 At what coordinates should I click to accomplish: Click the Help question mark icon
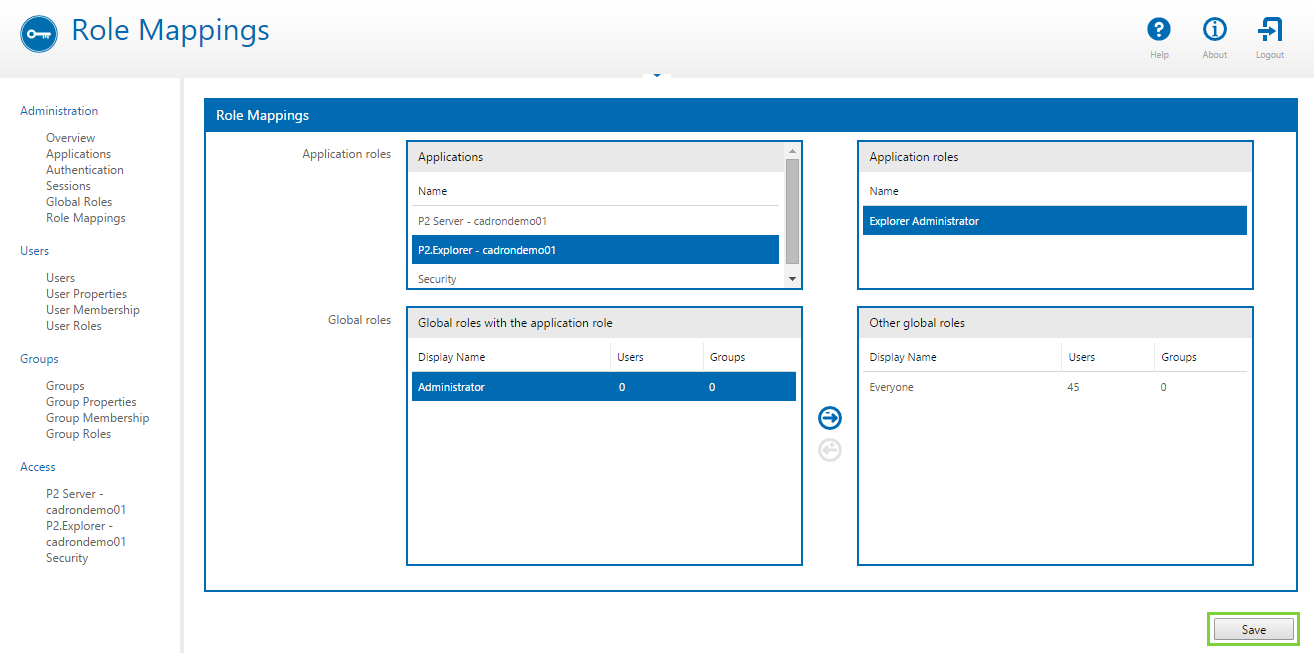pos(1159,30)
